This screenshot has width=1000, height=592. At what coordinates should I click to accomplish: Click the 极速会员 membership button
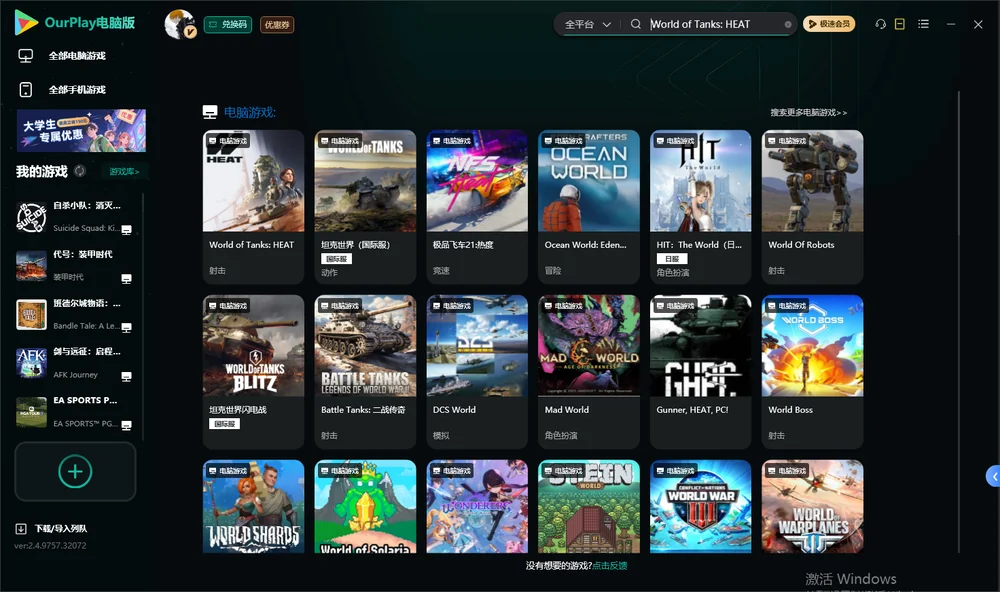[828, 24]
